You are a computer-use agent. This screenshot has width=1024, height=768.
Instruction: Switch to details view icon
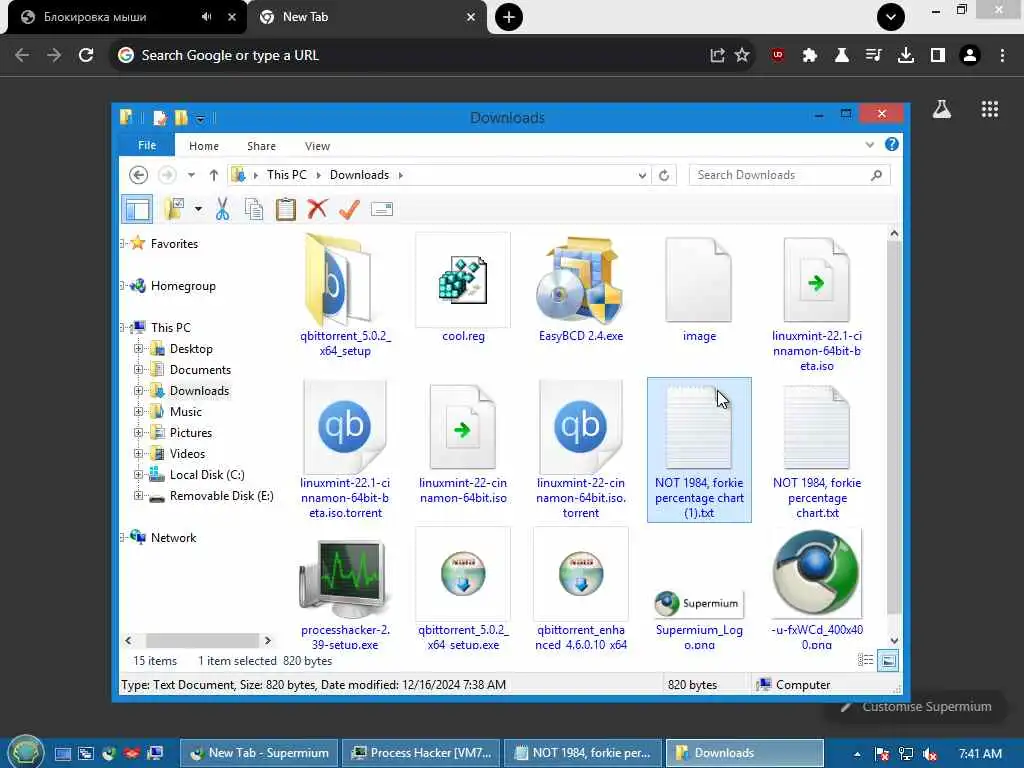865,660
